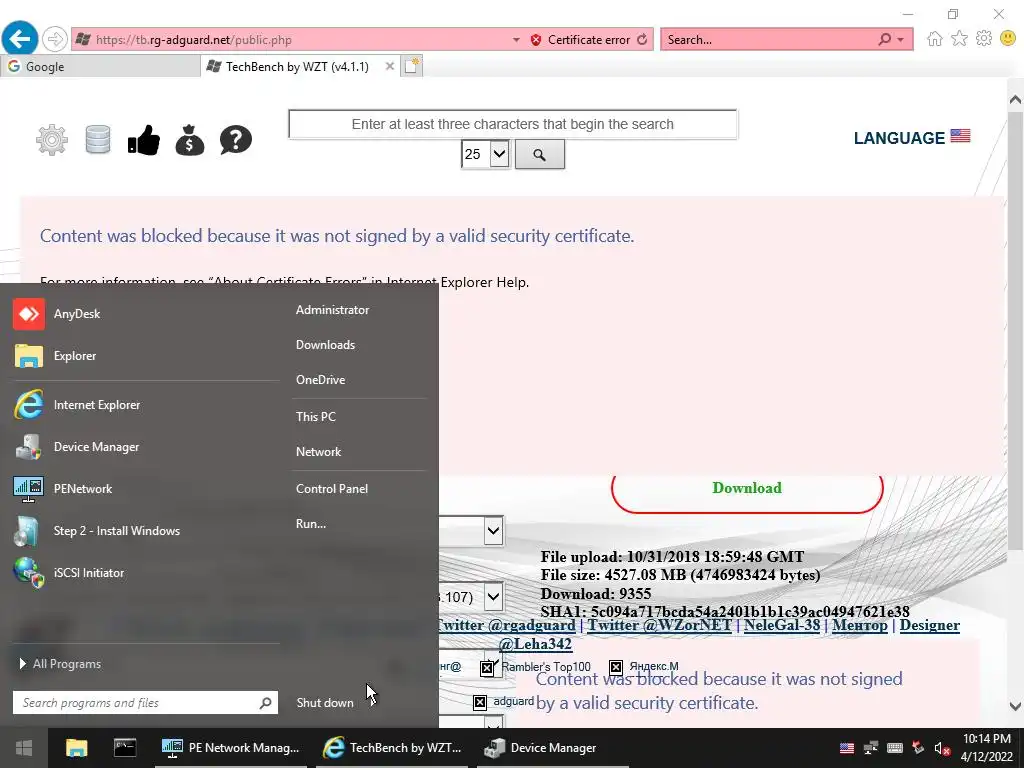Image resolution: width=1024 pixels, height=768 pixels.
Task: Open Administrator in Start menu
Action: point(332,310)
